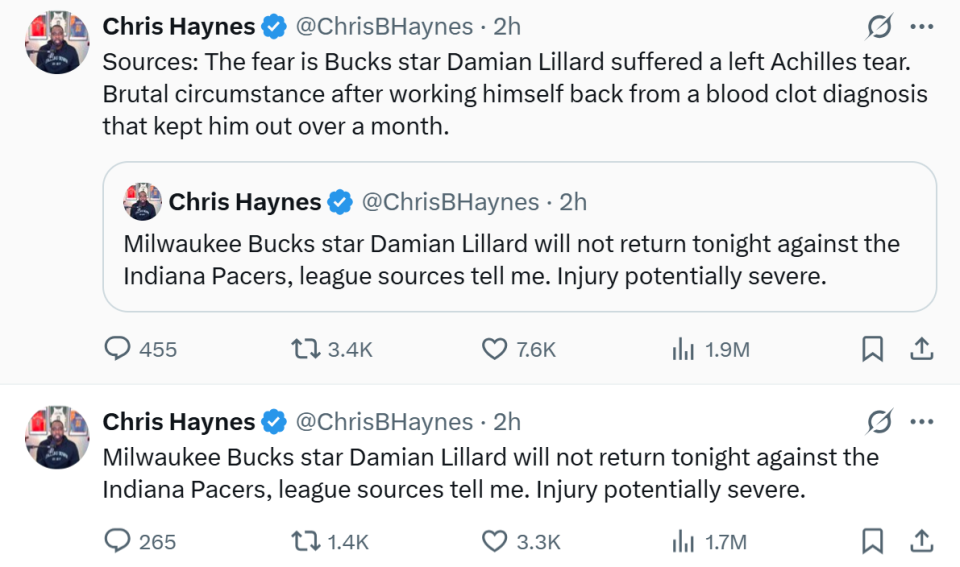960x567 pixels.
Task: Open more options menu on first tweet
Action: tap(921, 27)
